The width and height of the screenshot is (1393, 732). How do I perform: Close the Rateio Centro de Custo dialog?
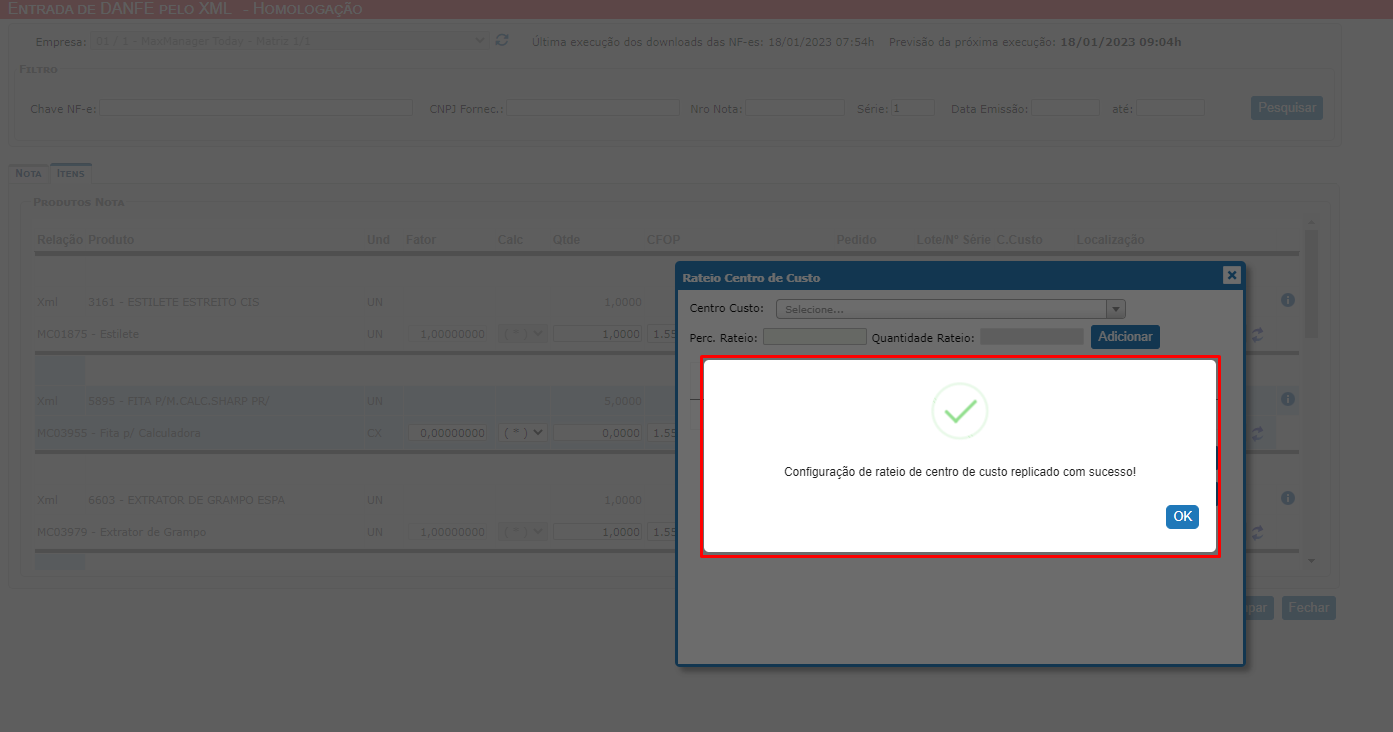[1231, 276]
